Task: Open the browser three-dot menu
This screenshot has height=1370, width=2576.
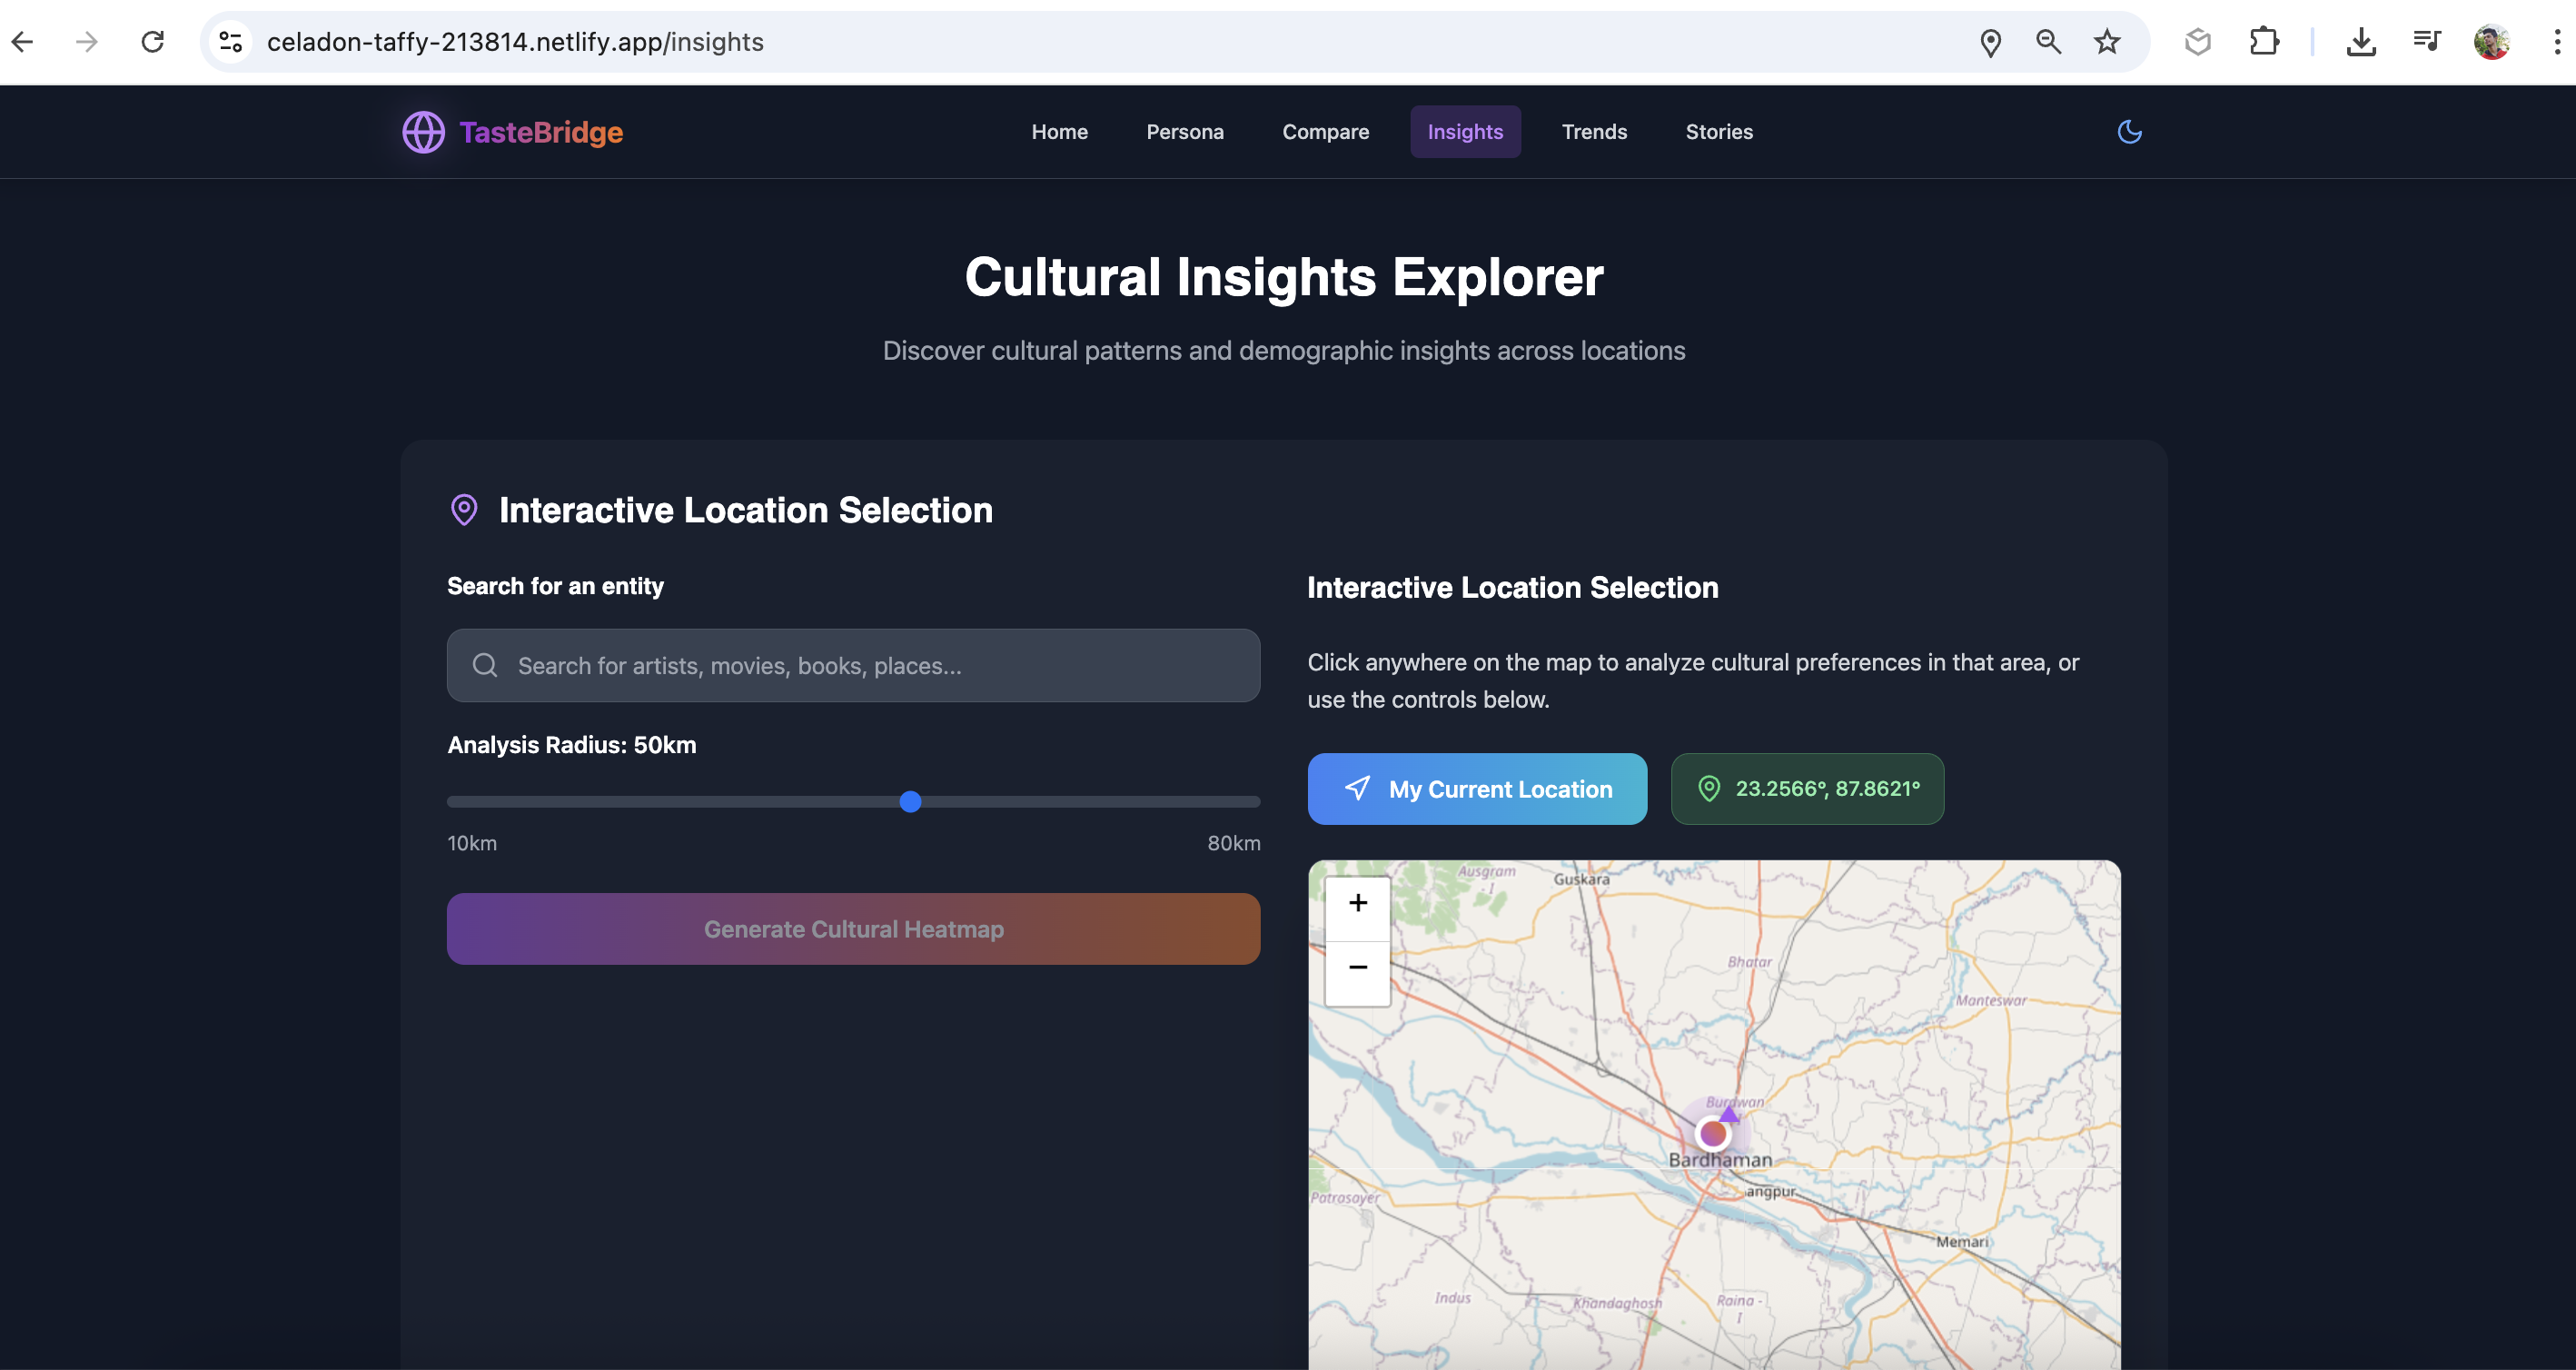Action: 2556,42
